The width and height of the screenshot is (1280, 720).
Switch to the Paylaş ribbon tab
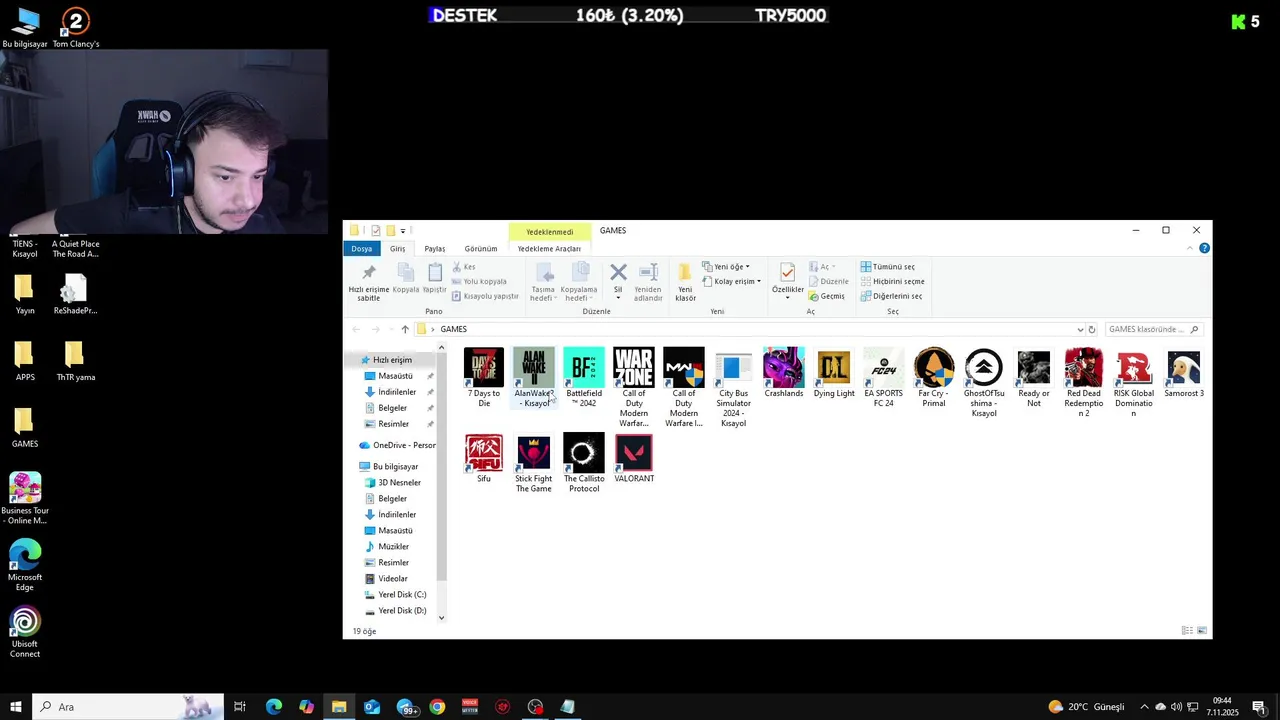click(x=434, y=249)
